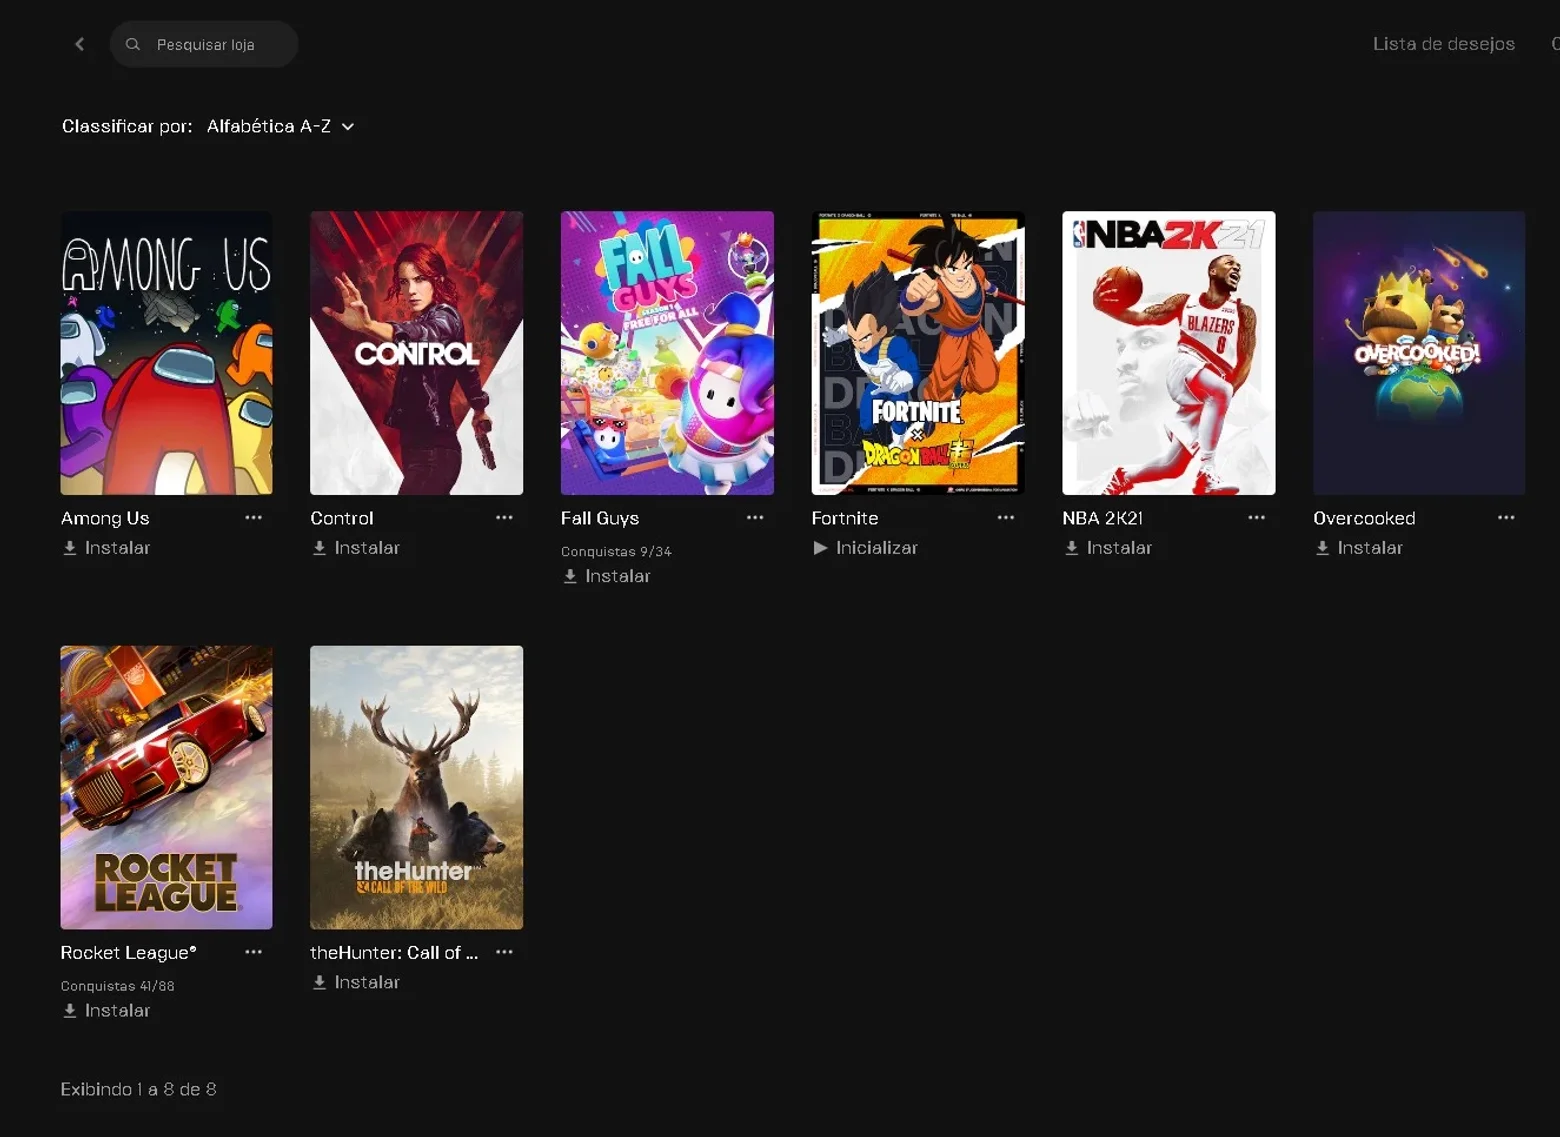Launch Fortnite with Inicializar
Viewport: 1560px width, 1137px height.
coord(865,548)
